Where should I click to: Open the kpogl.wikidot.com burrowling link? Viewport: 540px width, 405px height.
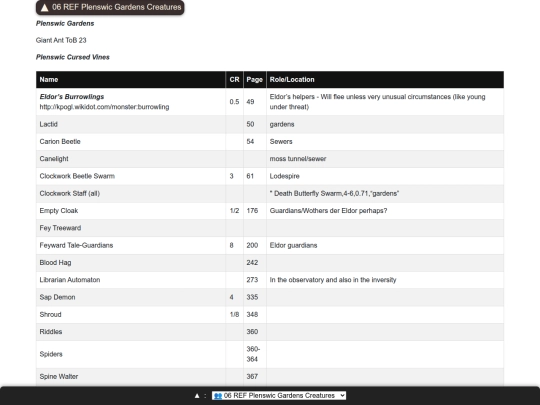click(104, 107)
